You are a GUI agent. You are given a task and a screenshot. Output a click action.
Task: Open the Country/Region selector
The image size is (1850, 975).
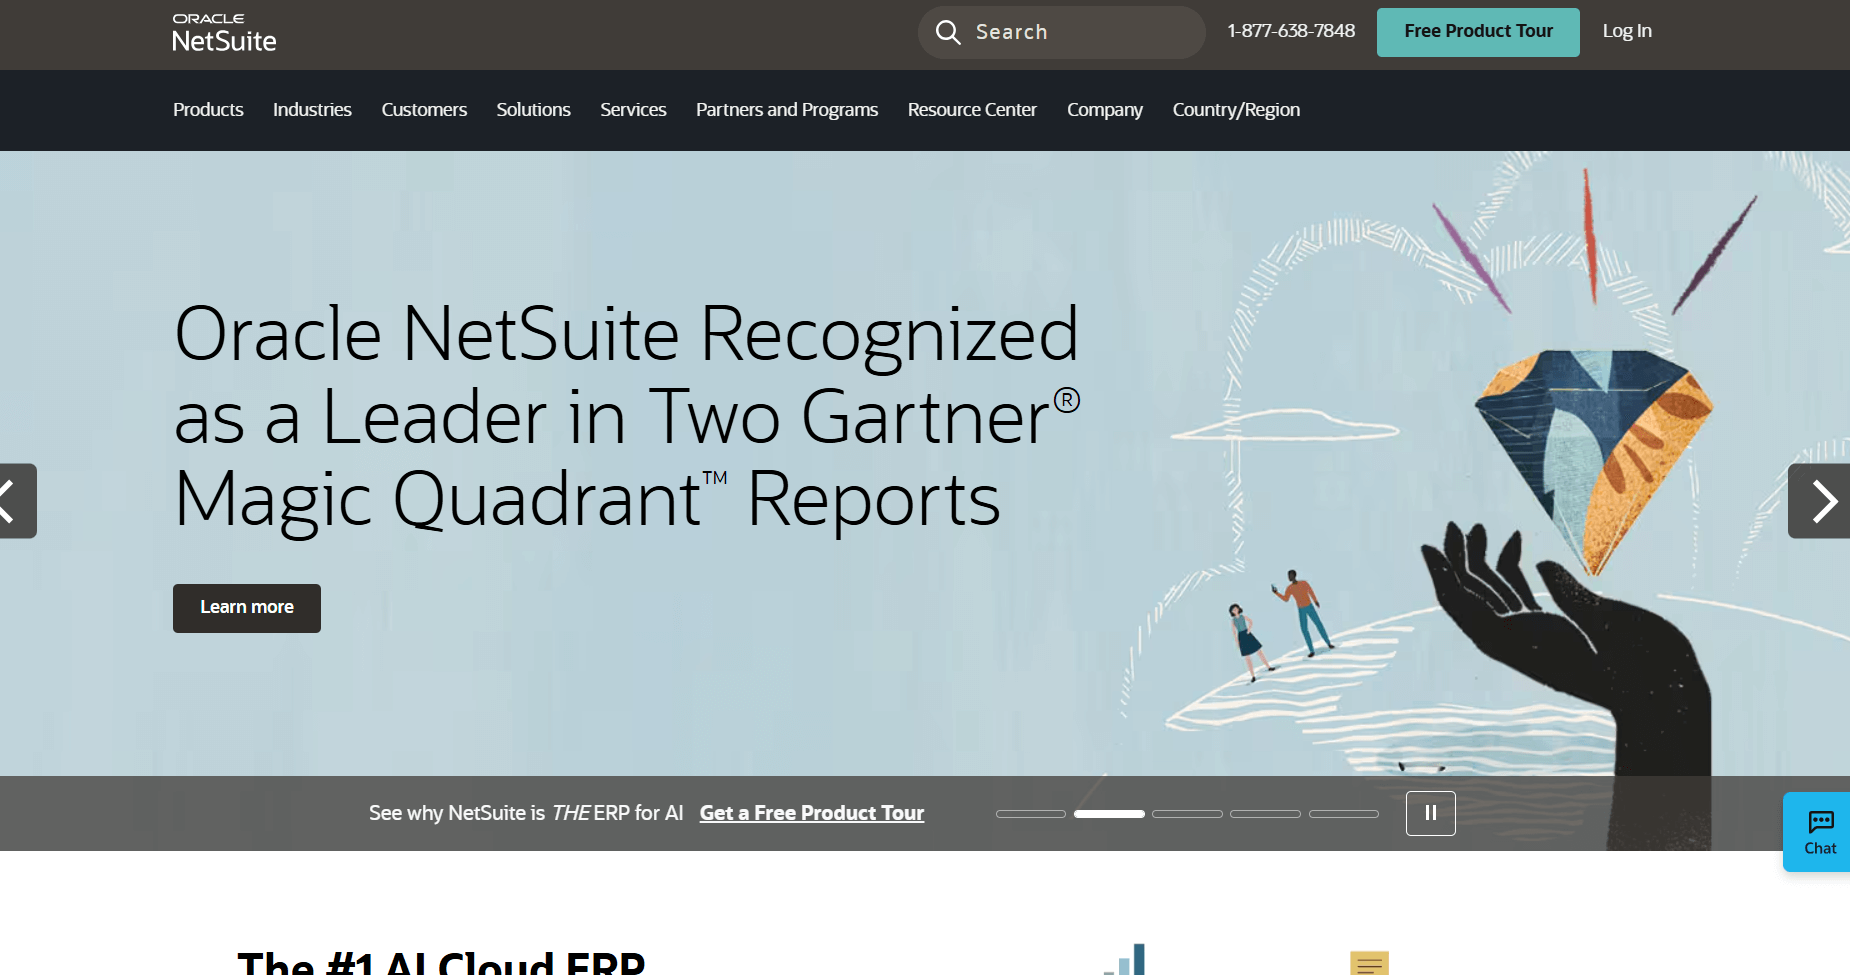point(1236,110)
